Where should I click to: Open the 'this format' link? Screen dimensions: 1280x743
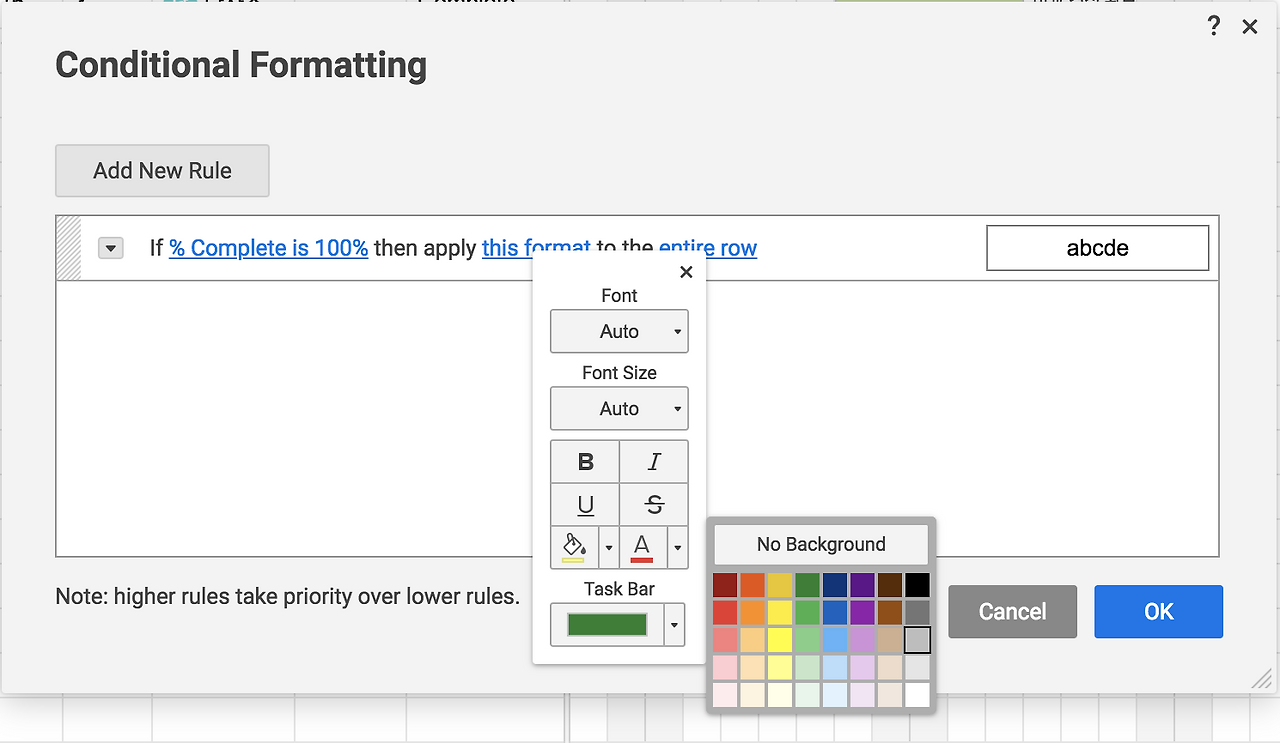click(536, 248)
